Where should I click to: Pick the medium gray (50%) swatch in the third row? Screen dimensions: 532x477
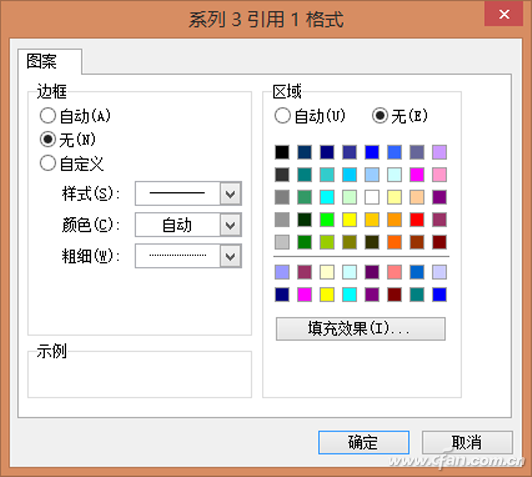point(282,197)
